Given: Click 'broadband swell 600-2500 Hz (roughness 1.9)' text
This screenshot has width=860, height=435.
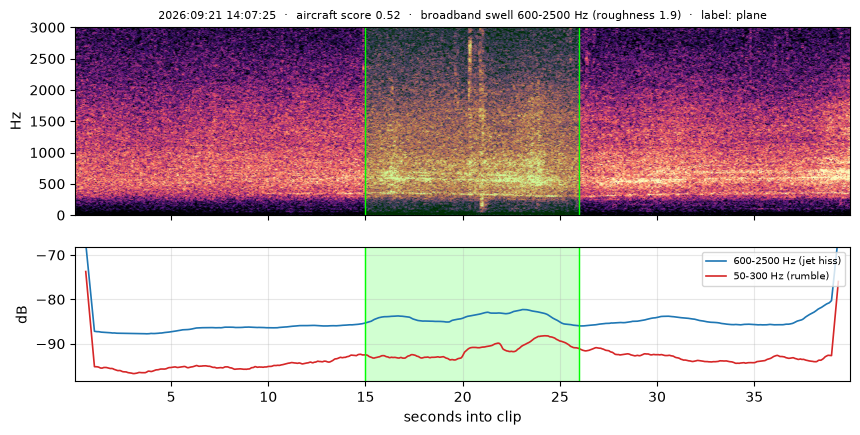Looking at the screenshot, I should click(551, 15).
